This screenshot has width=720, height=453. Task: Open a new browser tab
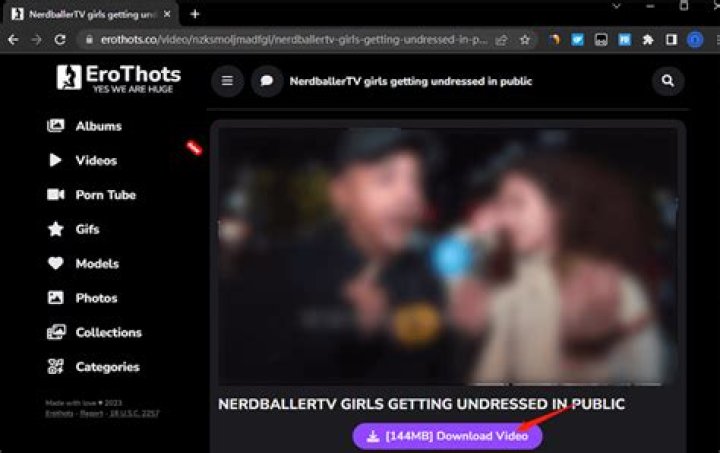[x=195, y=14]
